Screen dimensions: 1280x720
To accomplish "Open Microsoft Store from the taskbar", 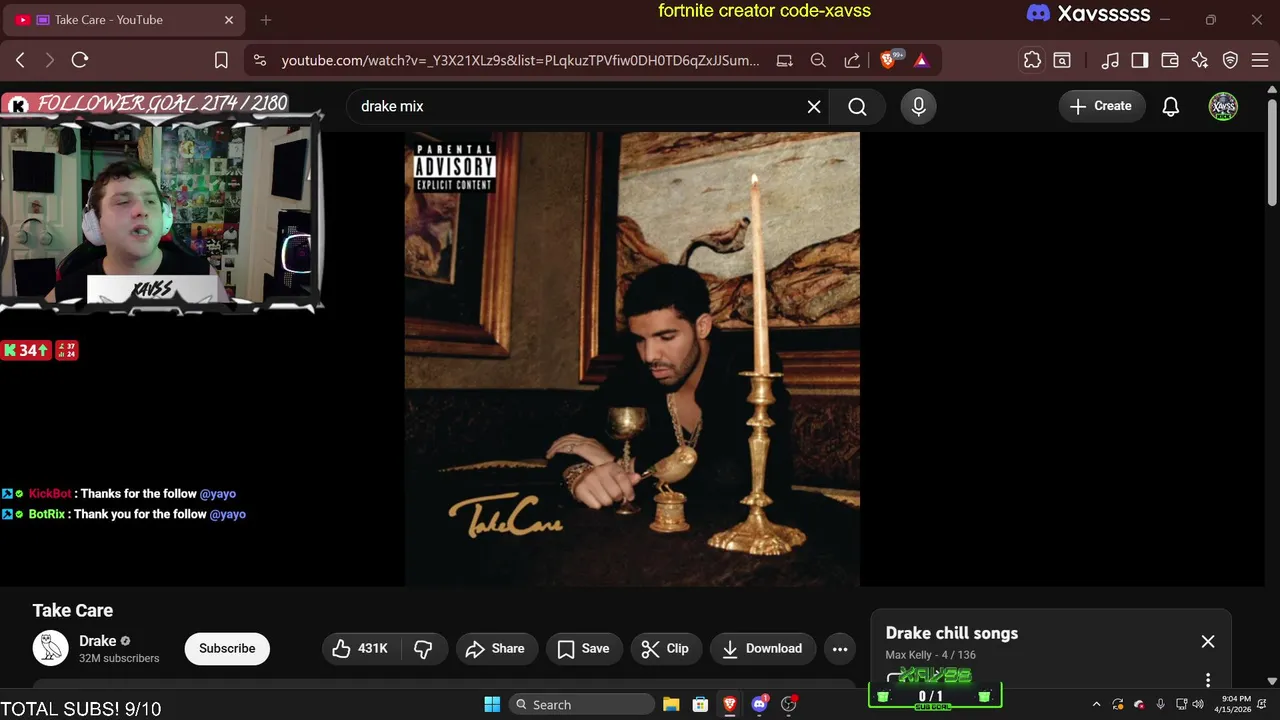I will point(701,704).
